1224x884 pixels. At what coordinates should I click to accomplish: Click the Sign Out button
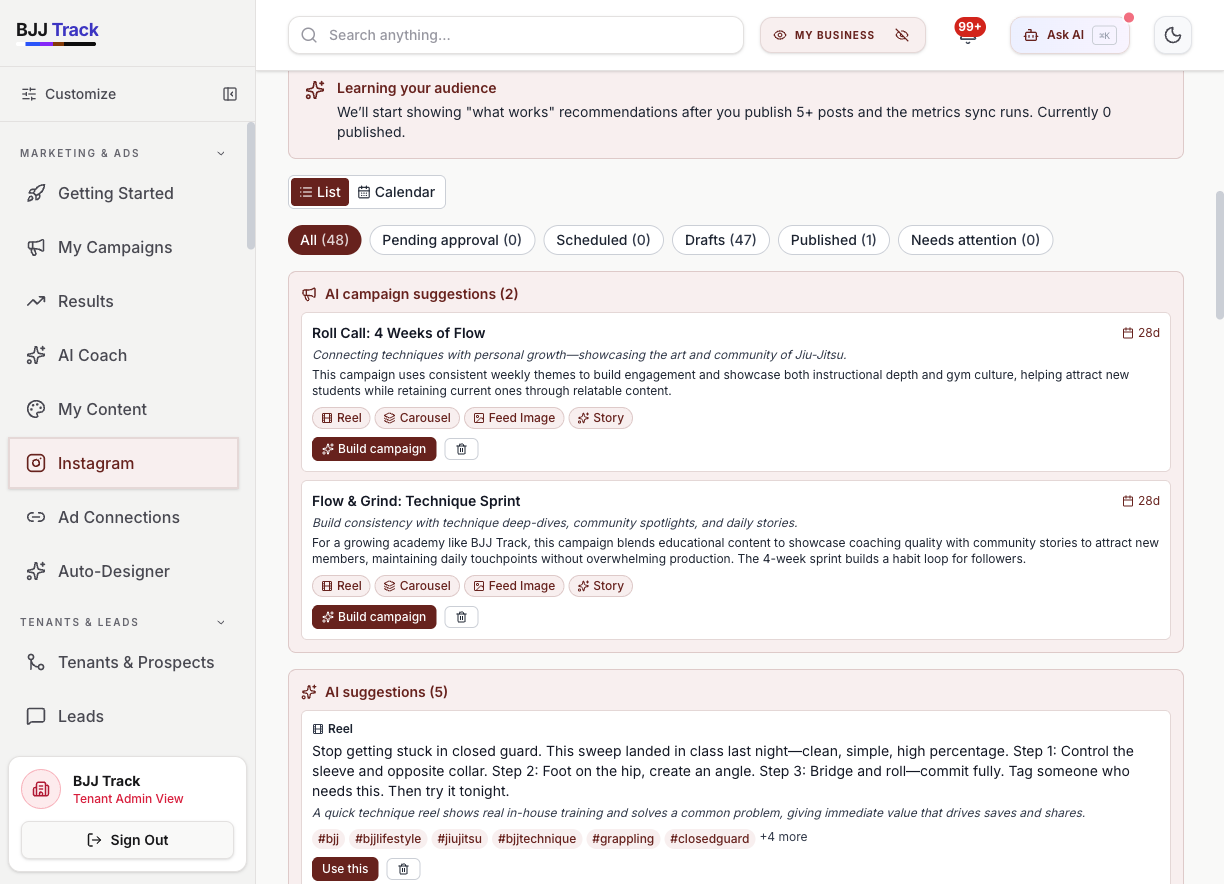(x=127, y=840)
